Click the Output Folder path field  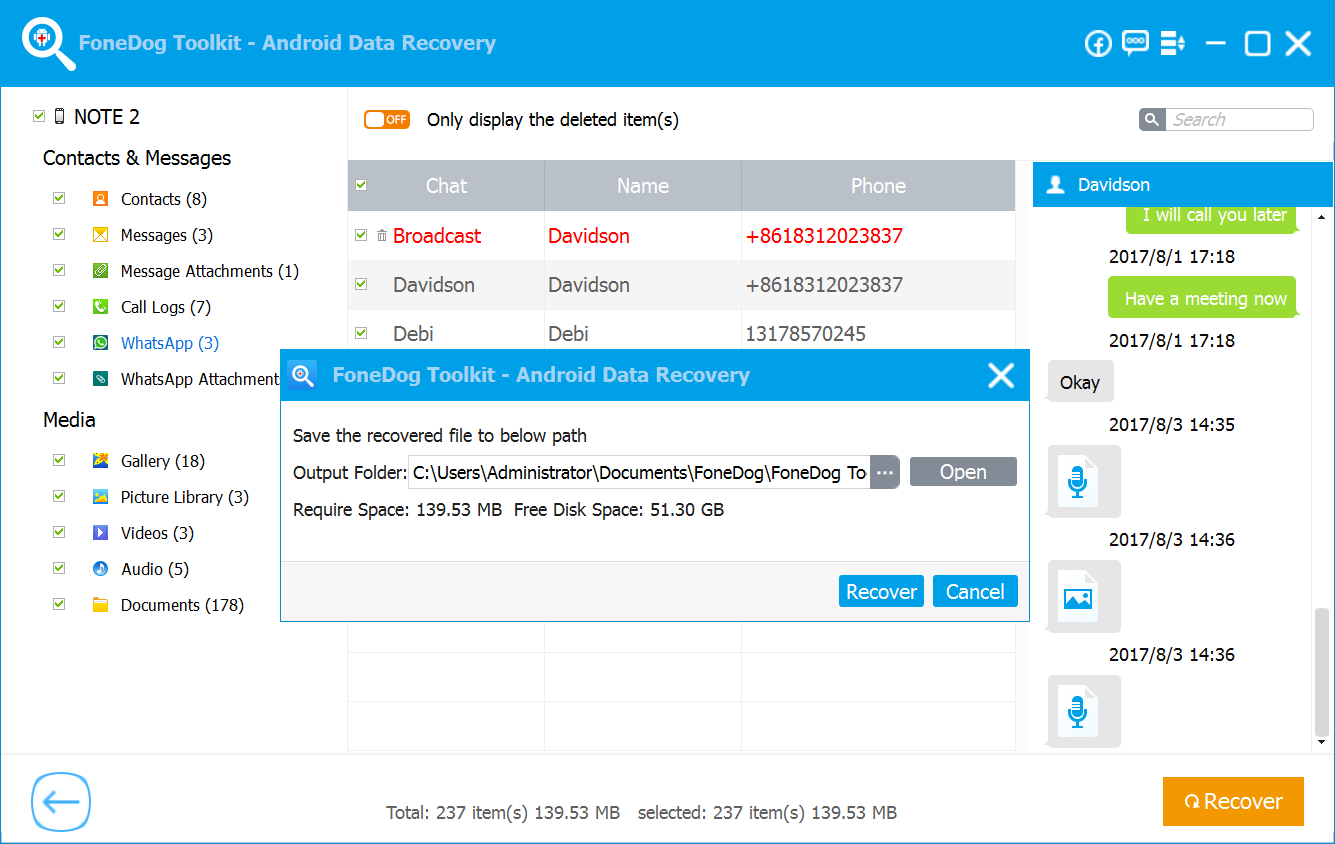[639, 472]
